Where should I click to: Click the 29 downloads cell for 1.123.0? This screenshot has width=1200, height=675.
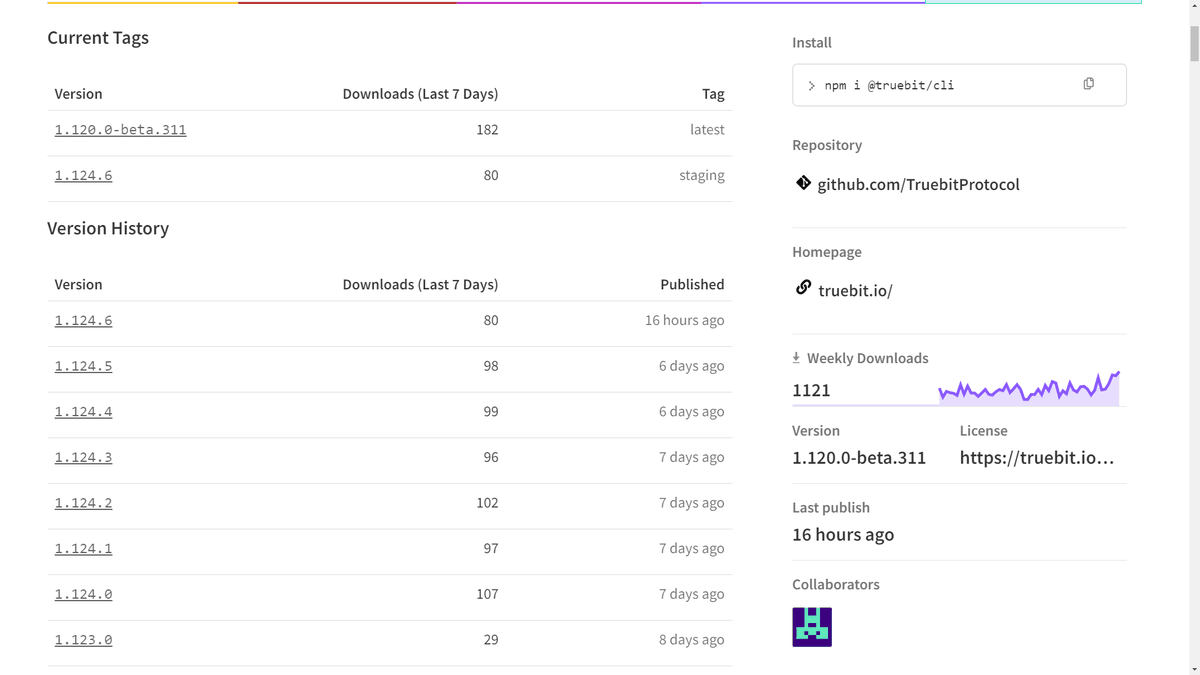pos(491,640)
